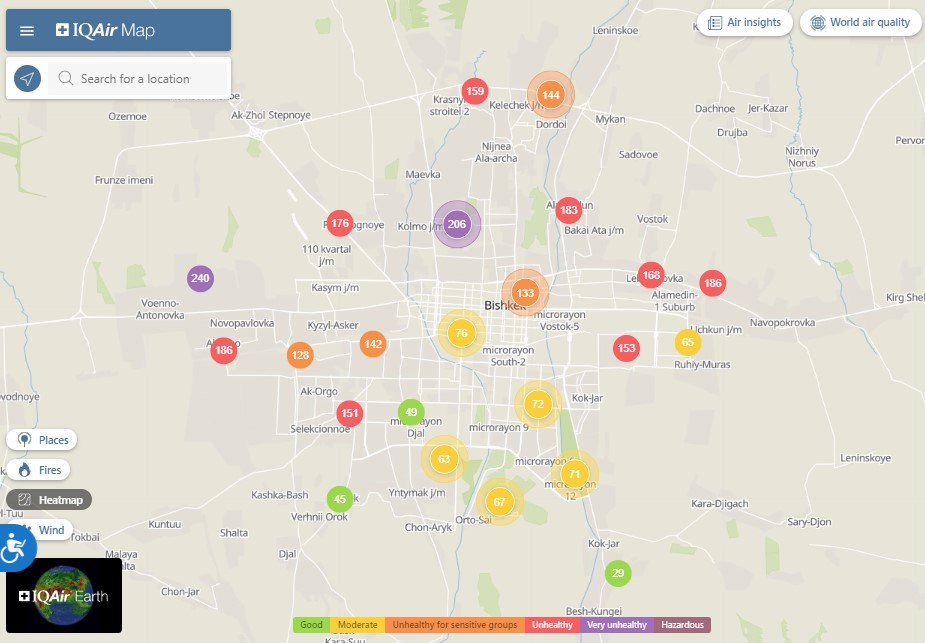Open the accessibility options icon
Screen dimensions: 925x643
tap(14, 547)
